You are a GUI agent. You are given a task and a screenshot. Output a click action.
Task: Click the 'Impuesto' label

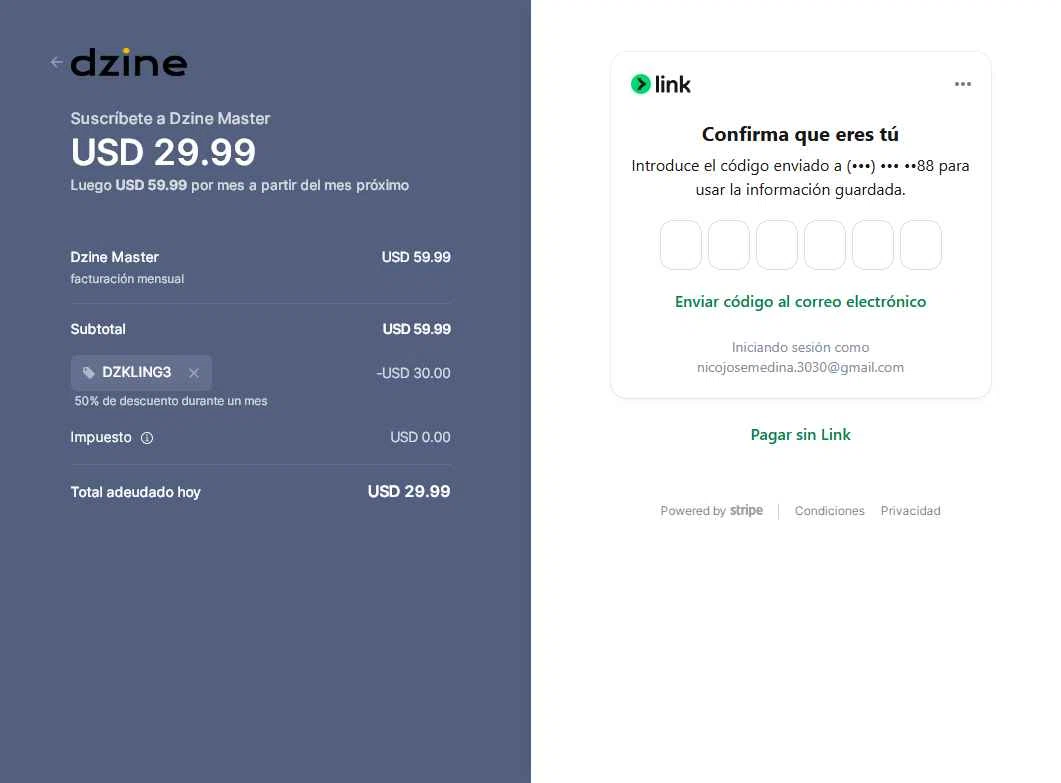101,437
